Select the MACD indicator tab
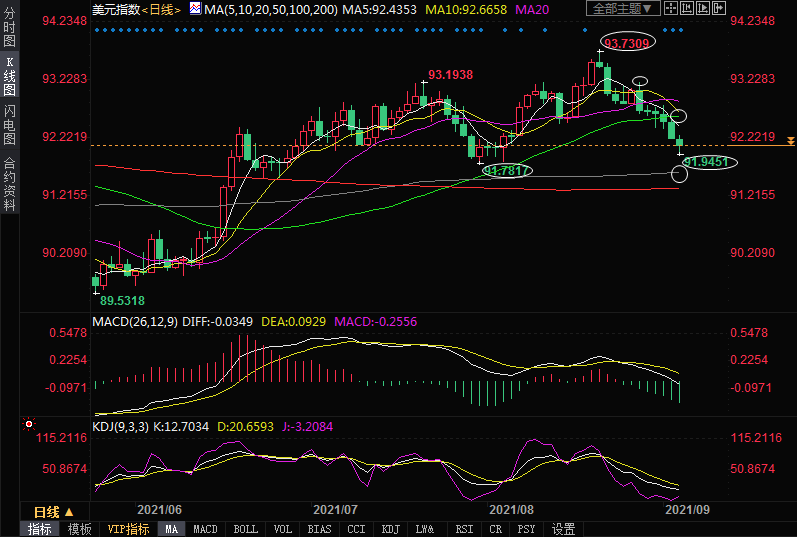Image resolution: width=797 pixels, height=537 pixels. pyautogui.click(x=205, y=529)
